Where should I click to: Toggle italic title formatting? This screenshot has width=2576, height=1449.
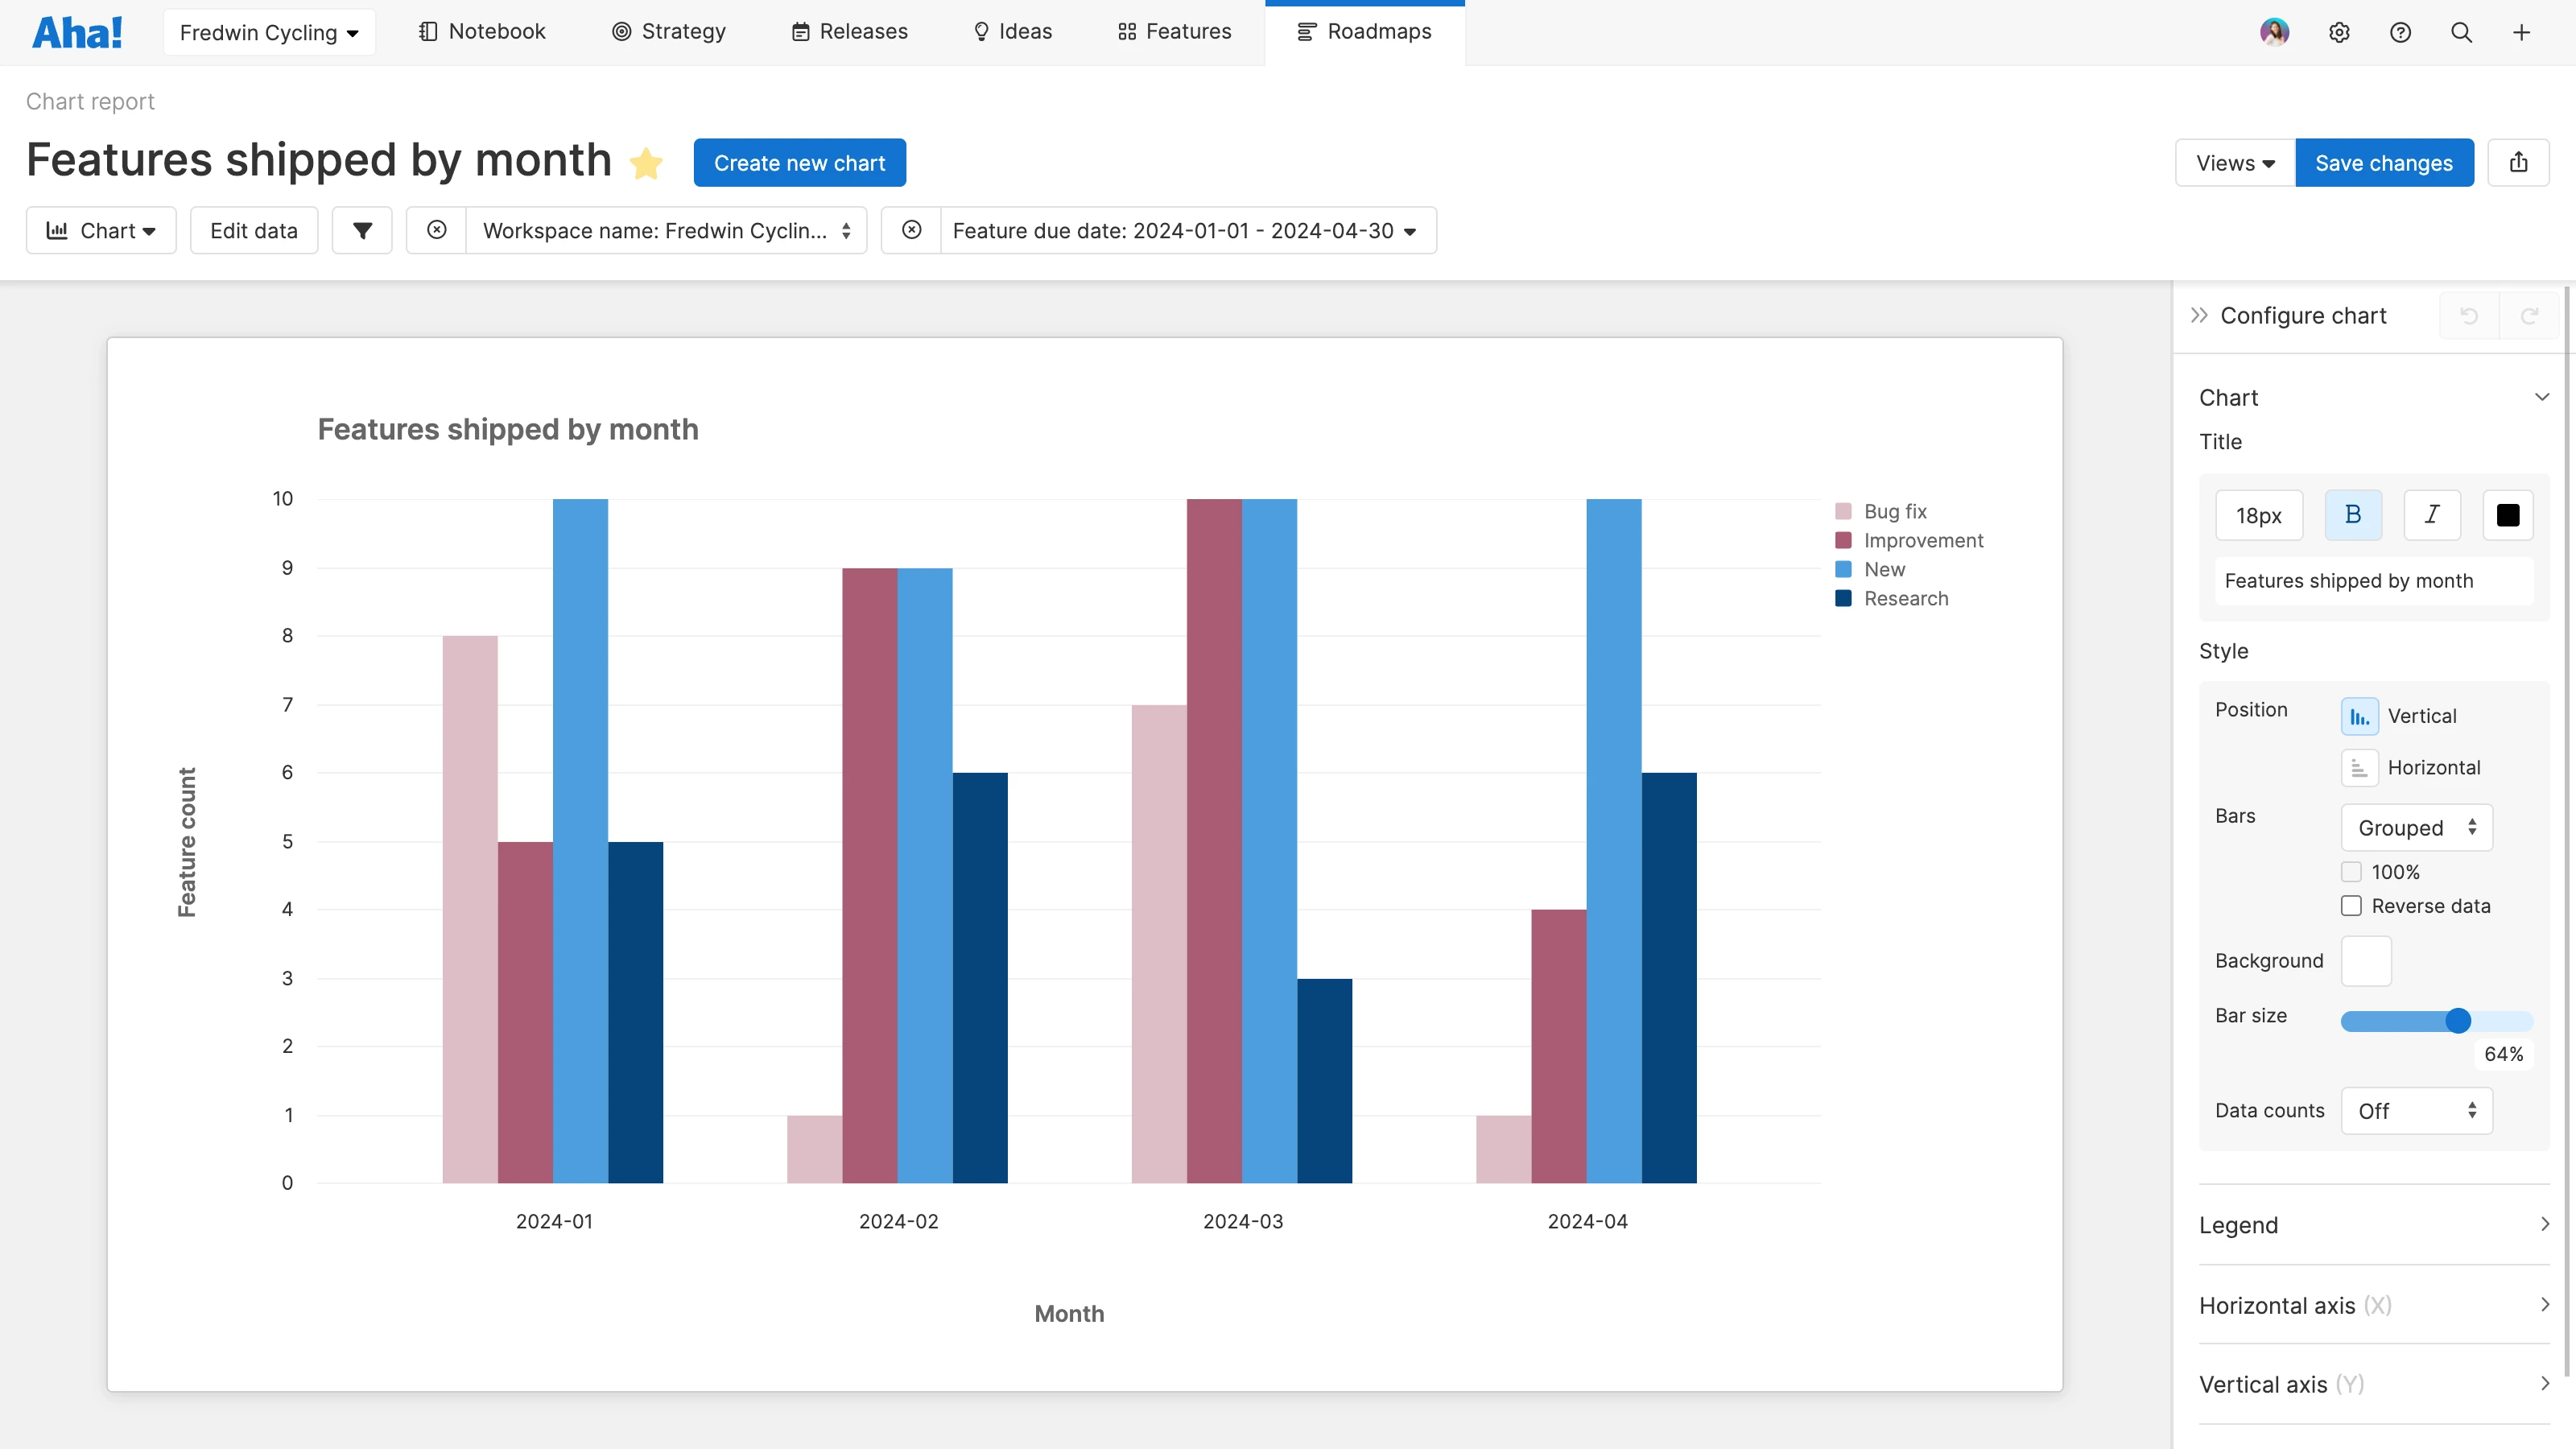coord(2431,515)
